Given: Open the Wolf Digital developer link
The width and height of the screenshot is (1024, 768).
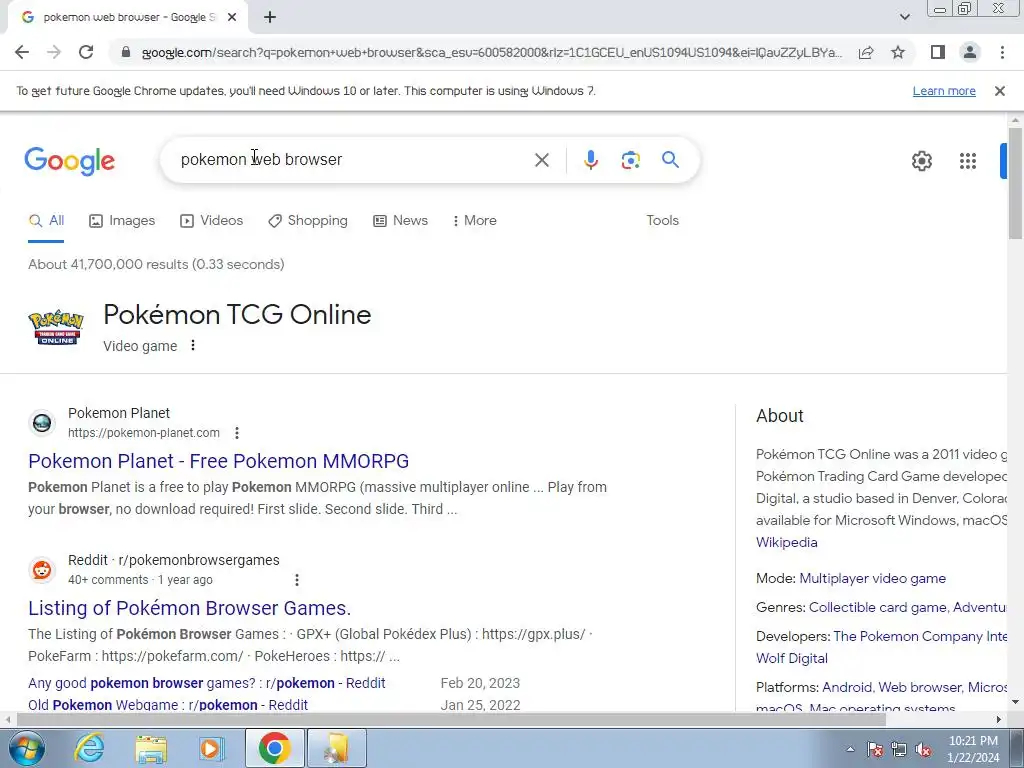Looking at the screenshot, I should pos(792,658).
